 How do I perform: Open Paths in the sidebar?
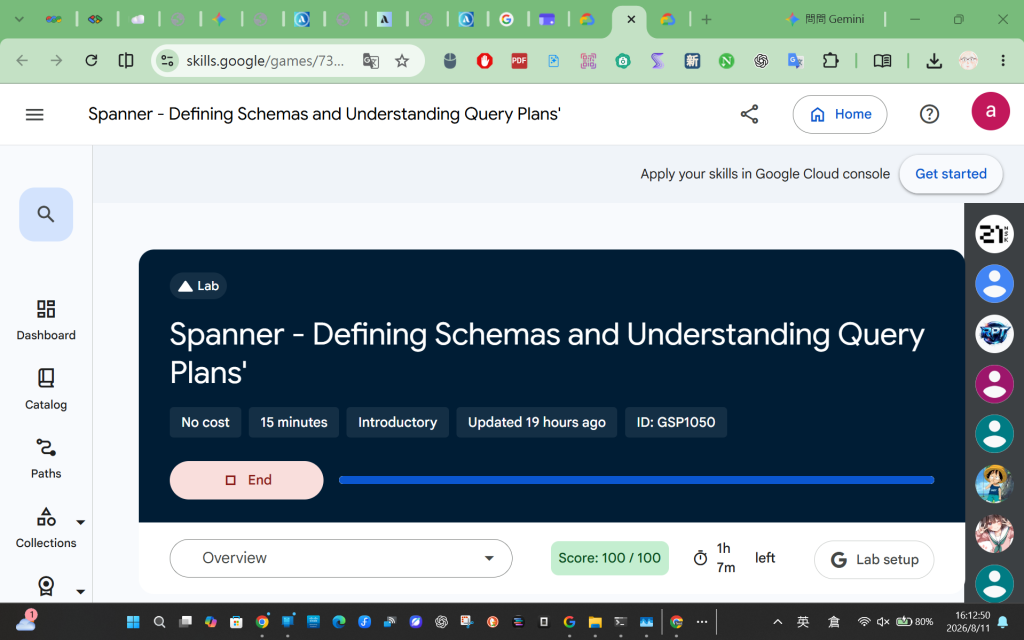pos(46,458)
